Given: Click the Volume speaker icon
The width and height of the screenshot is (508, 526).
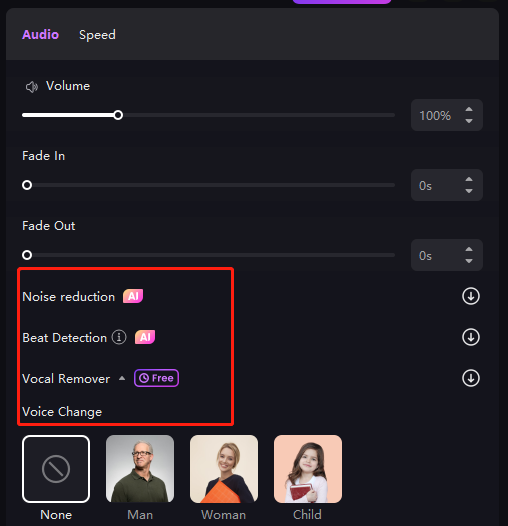Looking at the screenshot, I should (32, 87).
